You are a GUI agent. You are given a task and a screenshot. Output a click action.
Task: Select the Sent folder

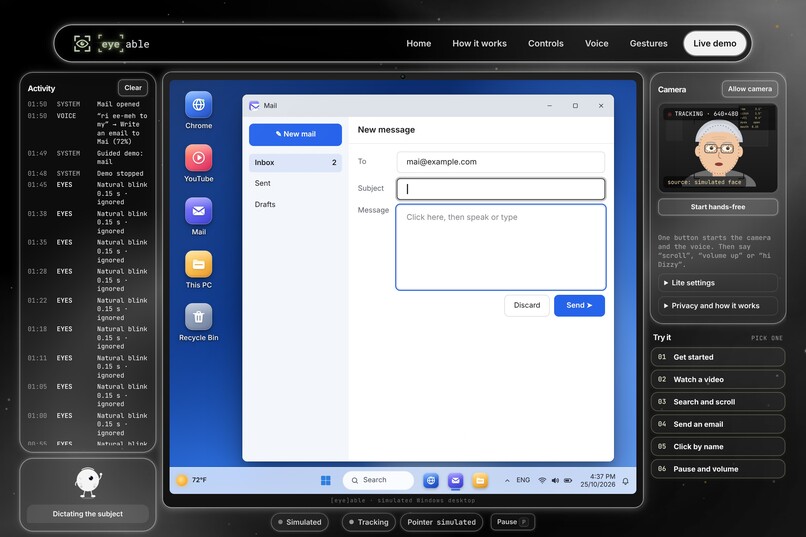(x=295, y=183)
